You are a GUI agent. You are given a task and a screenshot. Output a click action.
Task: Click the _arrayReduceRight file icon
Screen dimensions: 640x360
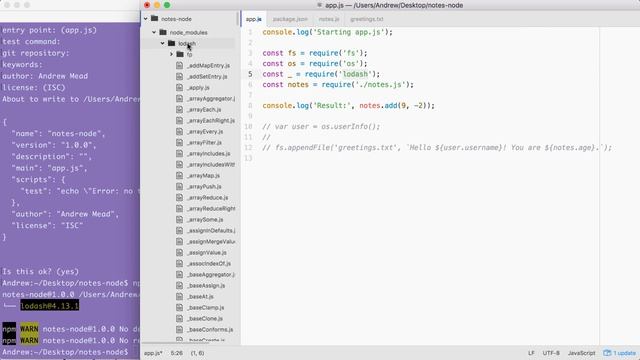click(179, 209)
